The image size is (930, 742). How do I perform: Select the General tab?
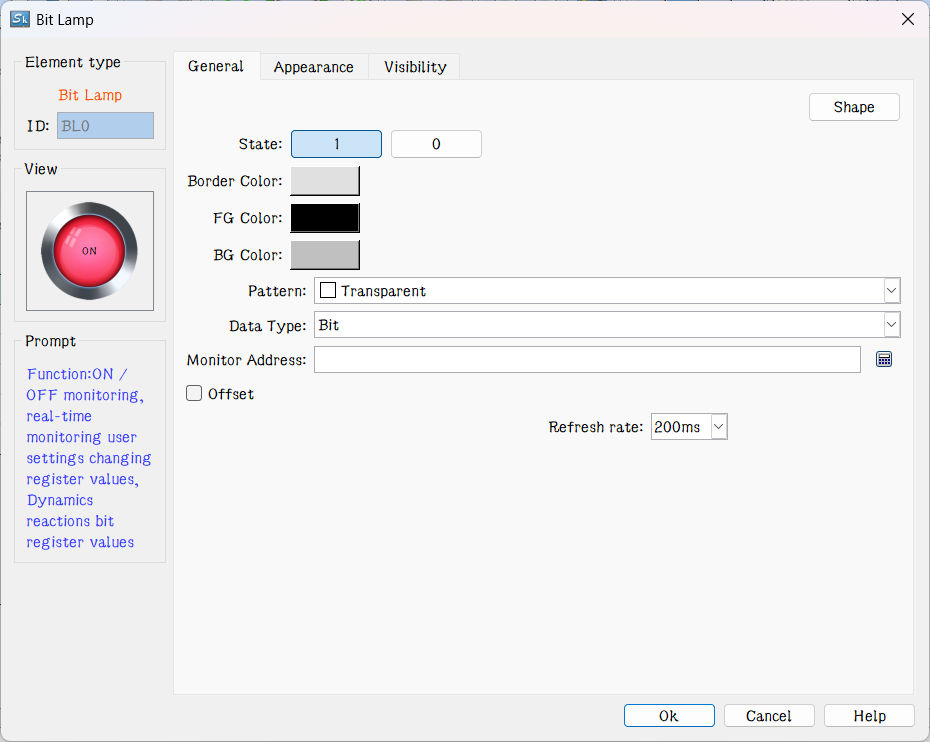click(216, 66)
